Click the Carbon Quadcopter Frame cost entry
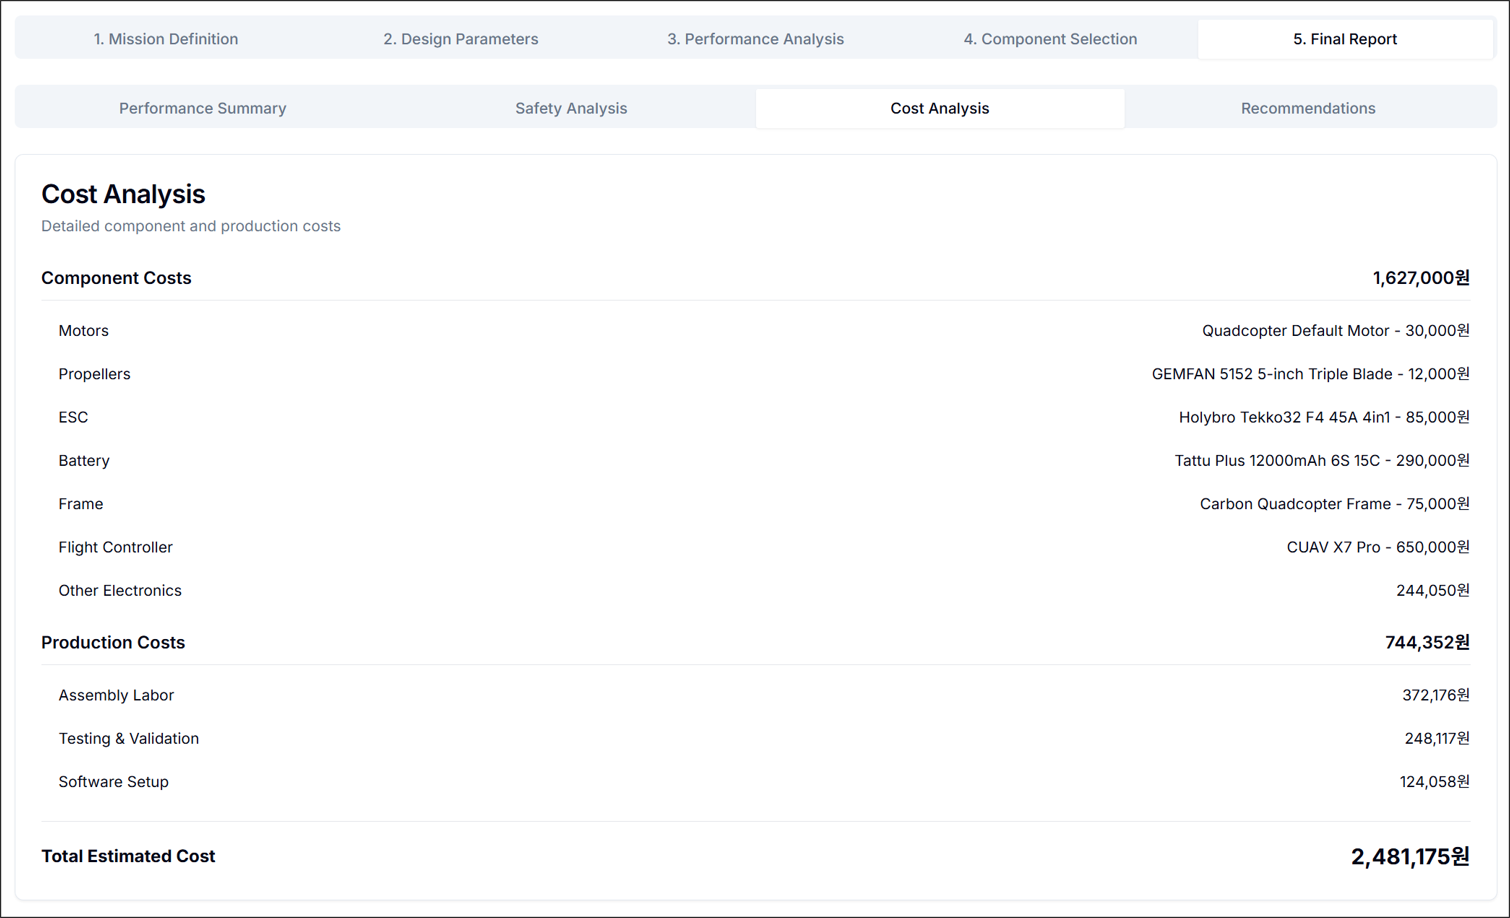 (1334, 504)
